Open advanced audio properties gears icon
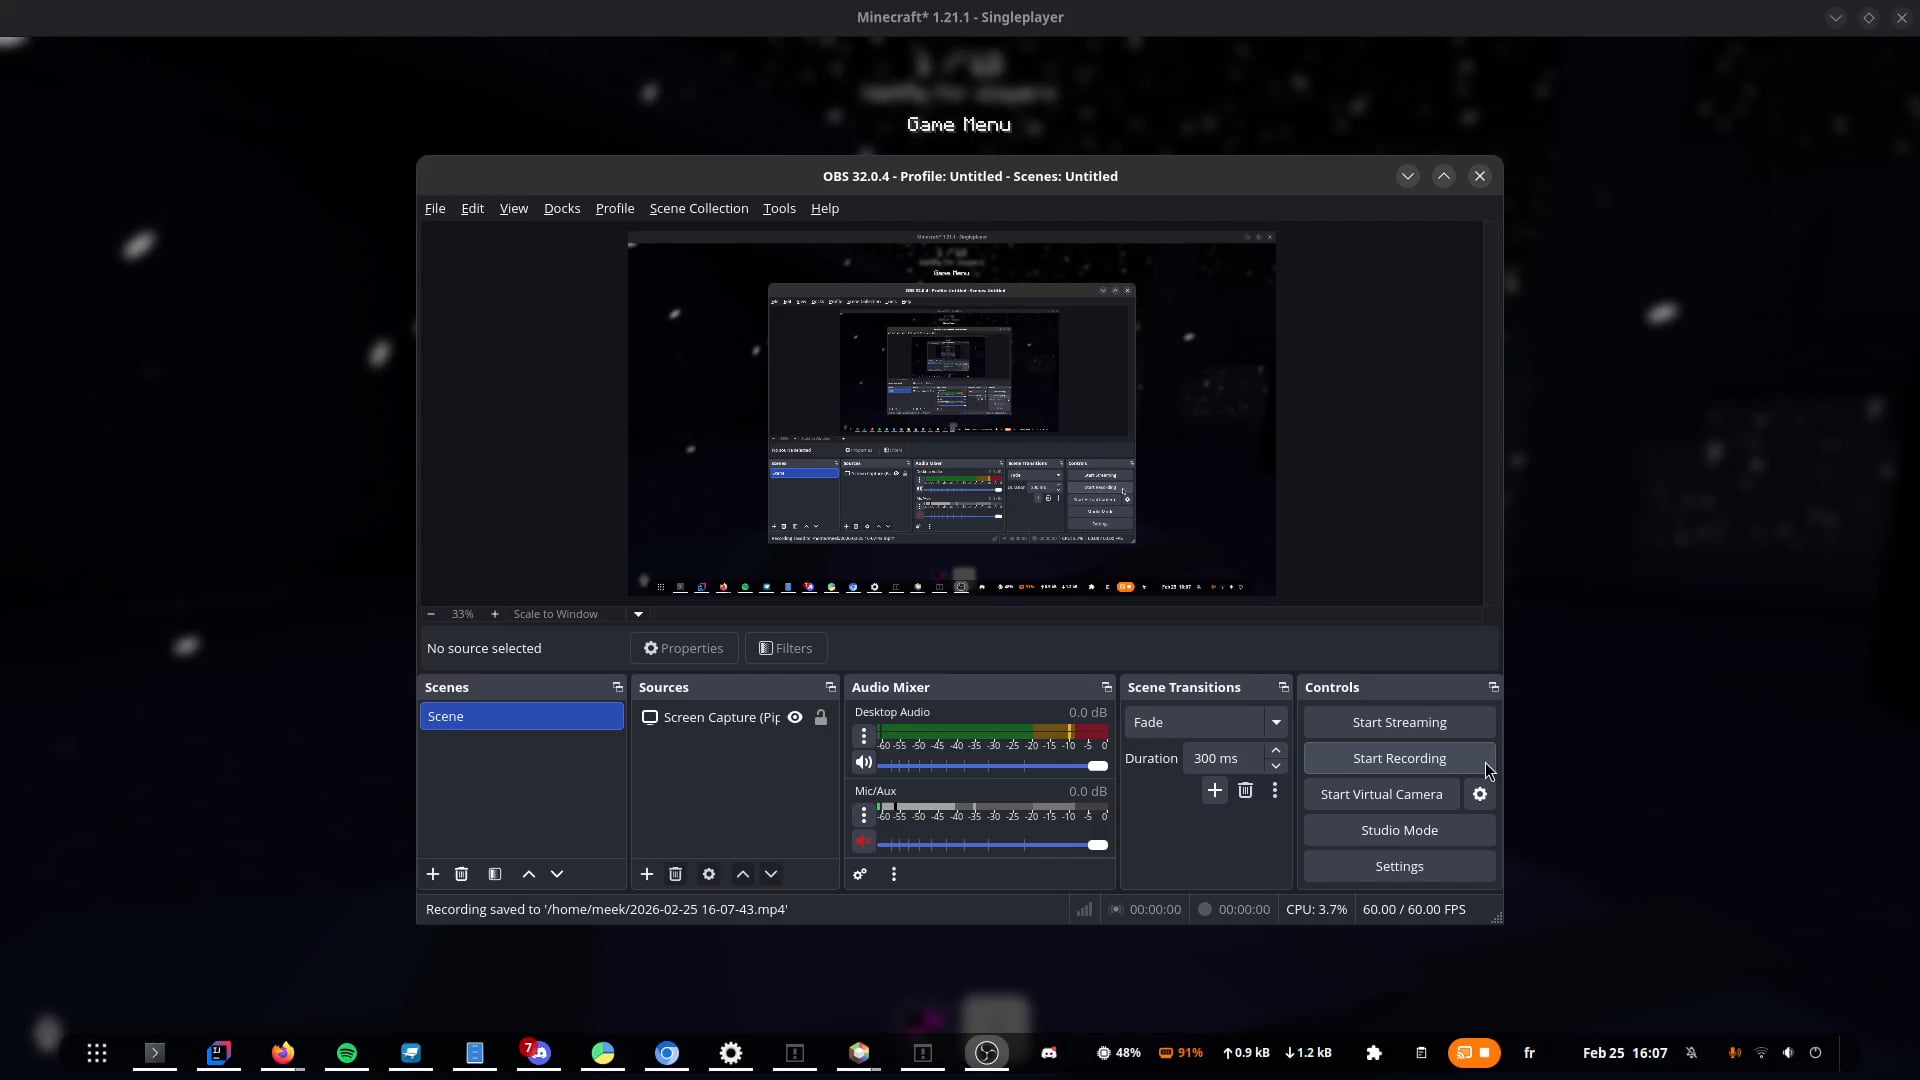The width and height of the screenshot is (1920, 1080). point(860,874)
